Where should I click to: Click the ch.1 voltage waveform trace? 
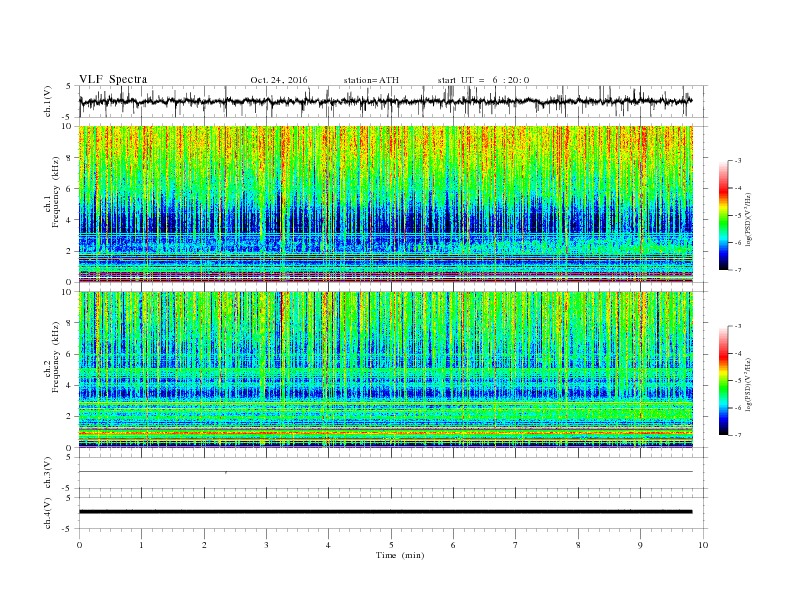pyautogui.click(x=385, y=101)
